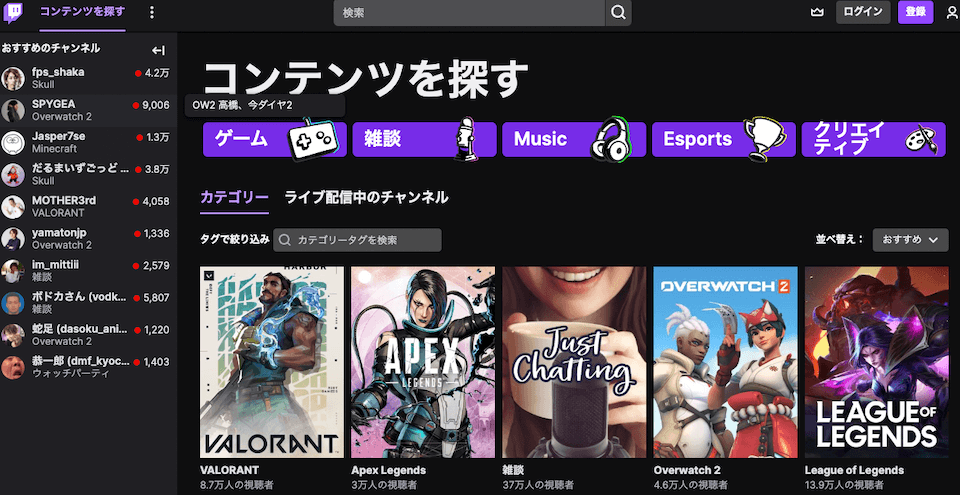The height and width of the screenshot is (495, 960).
Task: Open the League of Legends cover art
Action: pos(876,362)
